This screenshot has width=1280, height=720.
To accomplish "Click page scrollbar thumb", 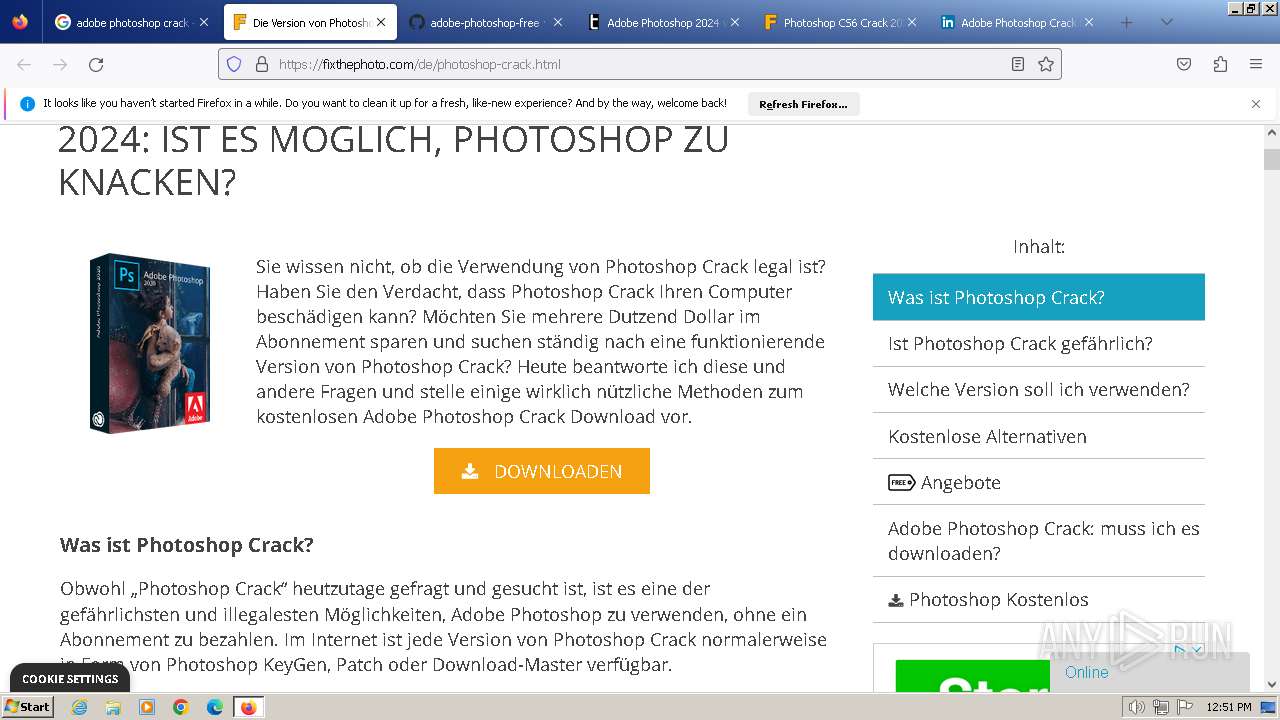I will coord(1272,159).
